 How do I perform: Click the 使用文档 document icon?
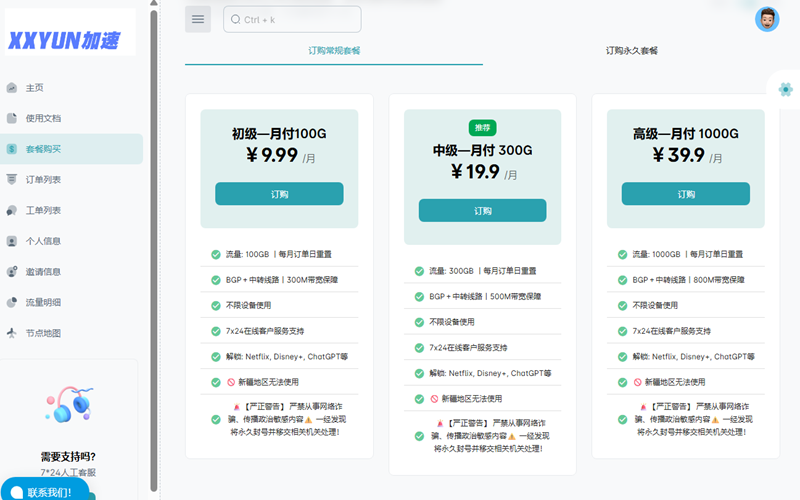pos(12,118)
